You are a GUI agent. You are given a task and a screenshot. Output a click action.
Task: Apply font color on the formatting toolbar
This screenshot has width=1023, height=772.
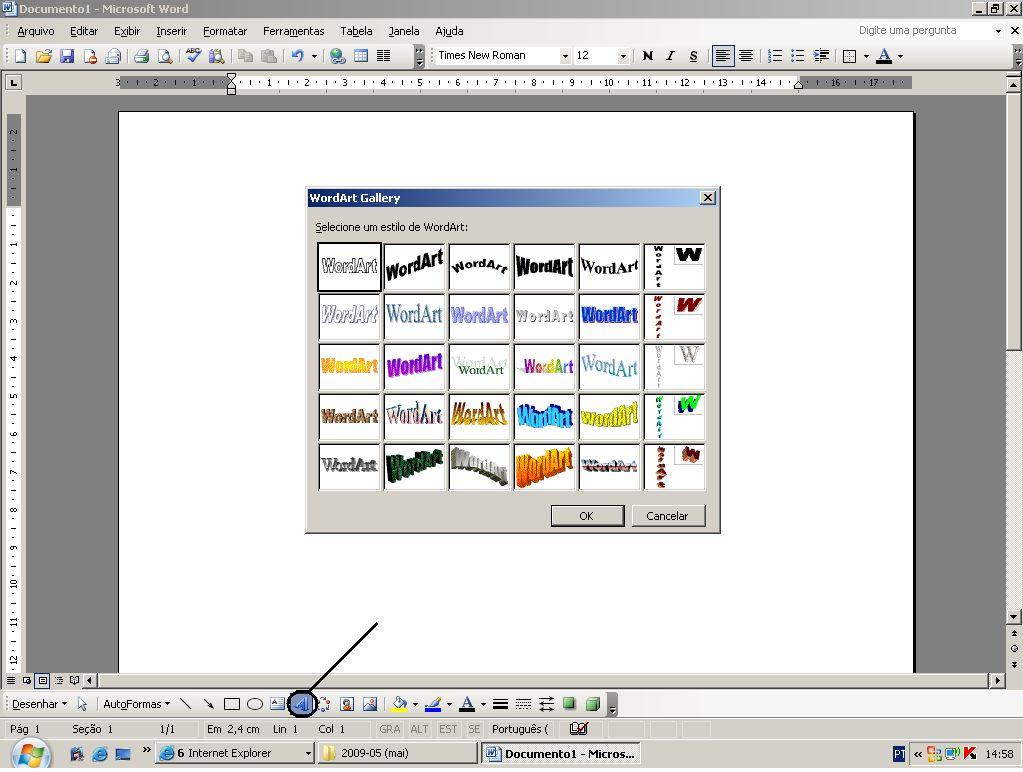[x=884, y=56]
